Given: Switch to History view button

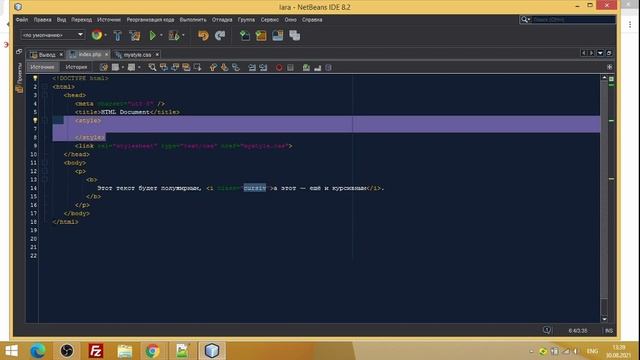Looking at the screenshot, I should tap(76, 67).
